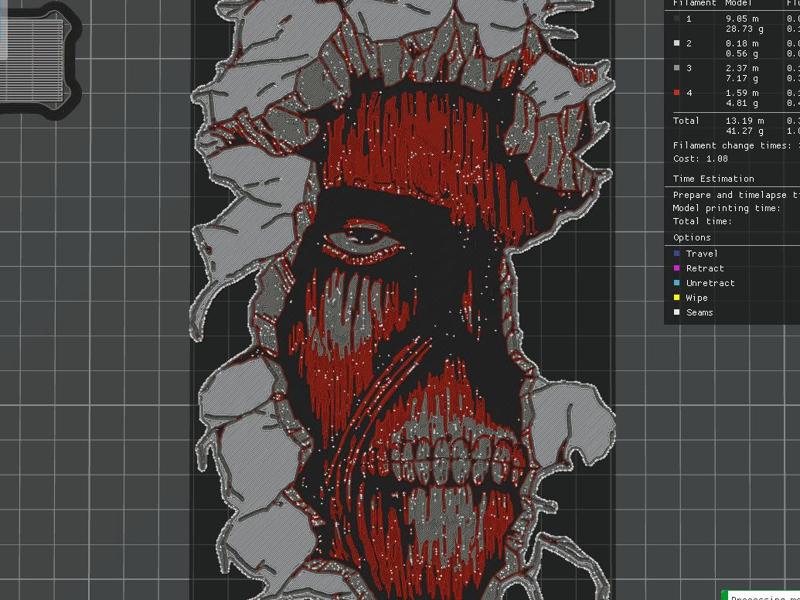Viewport: 800px width, 600px height.
Task: Click the white Filament 2 swatch
Action: click(x=677, y=44)
